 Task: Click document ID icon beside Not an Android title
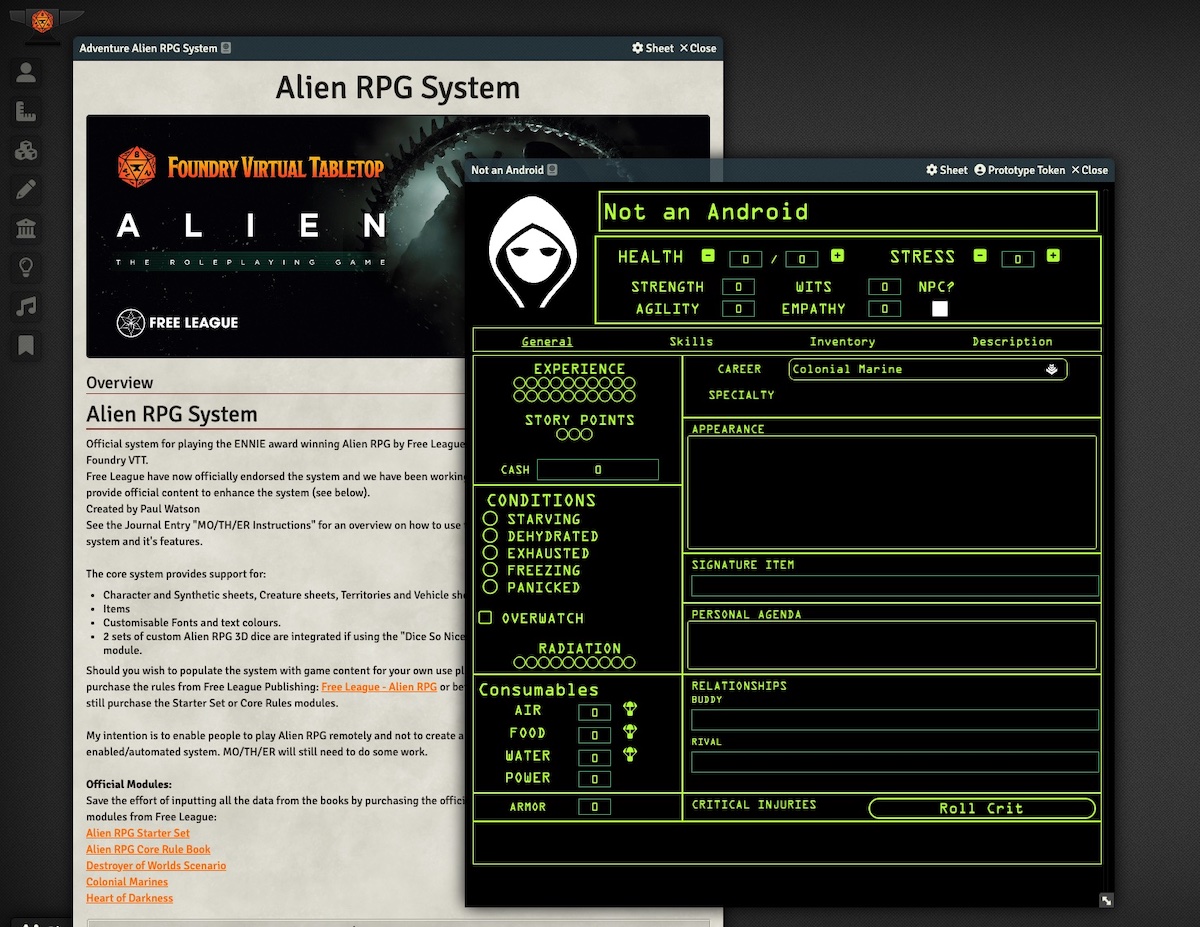552,170
